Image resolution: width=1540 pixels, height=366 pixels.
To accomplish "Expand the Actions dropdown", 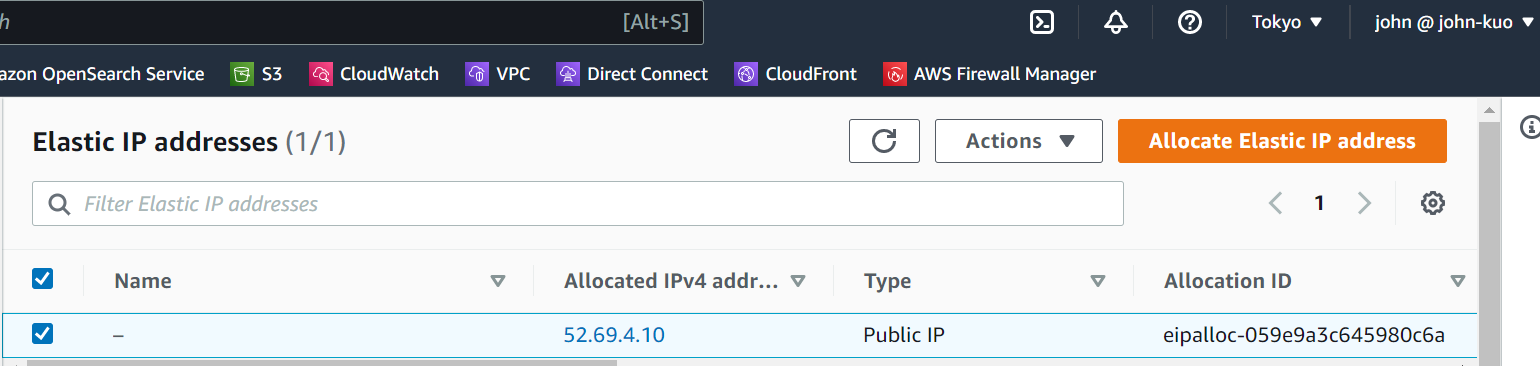I will 1019,141.
